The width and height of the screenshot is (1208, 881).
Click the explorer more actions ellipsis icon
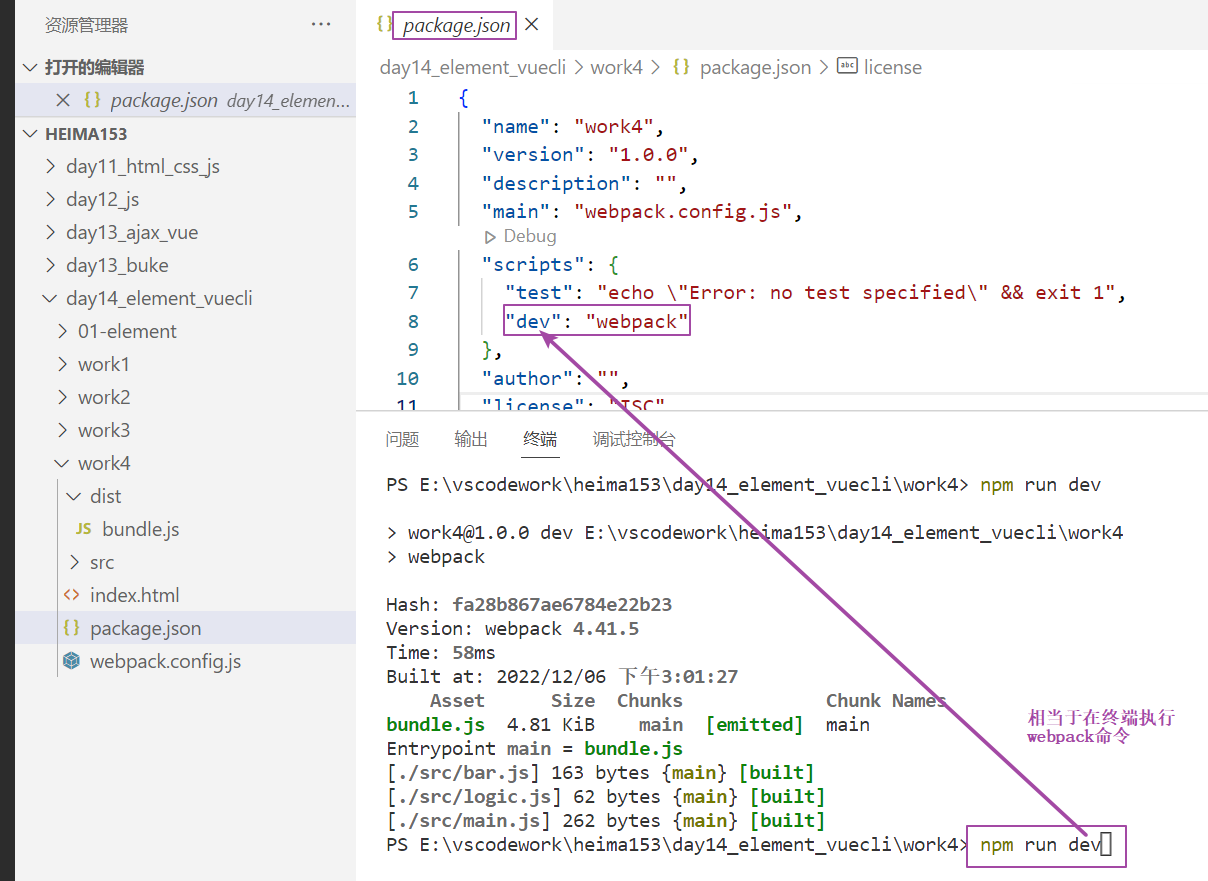pos(321,25)
